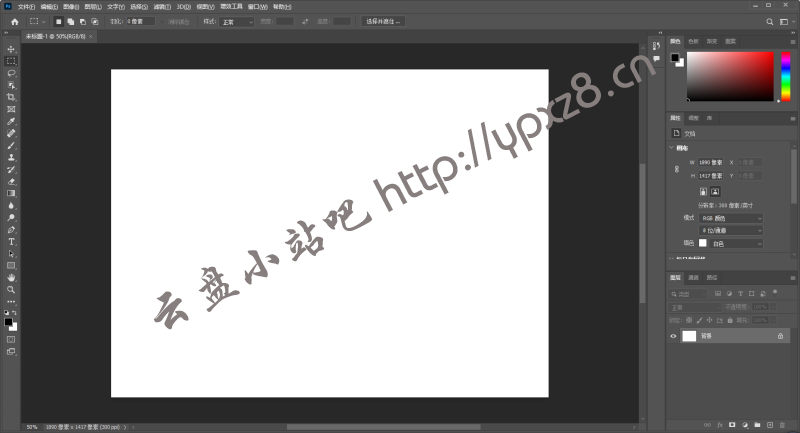Viewport: 800px width, 433px height.
Task: Select the Eyedropper tool
Action: 11,121
